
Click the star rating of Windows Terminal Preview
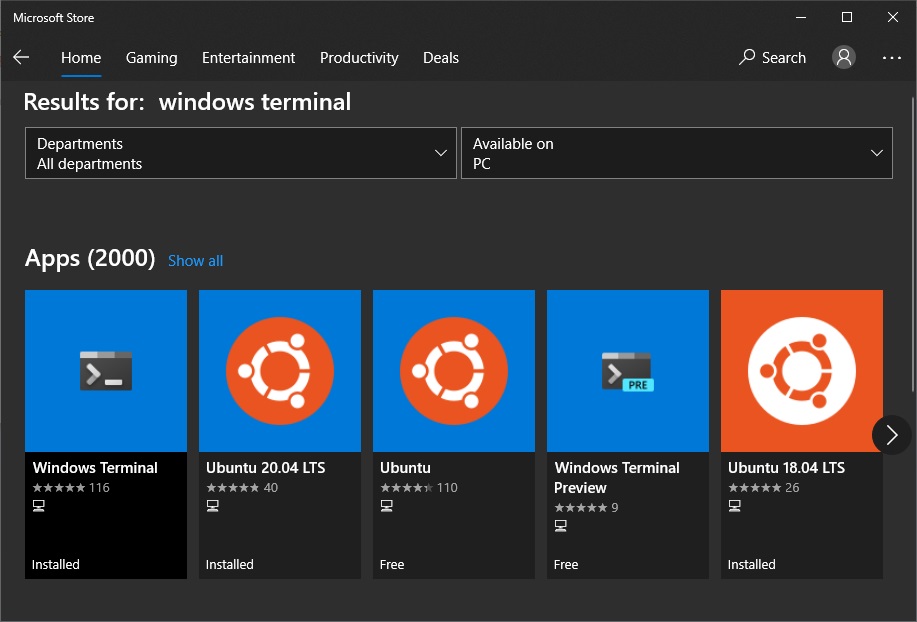click(x=581, y=507)
